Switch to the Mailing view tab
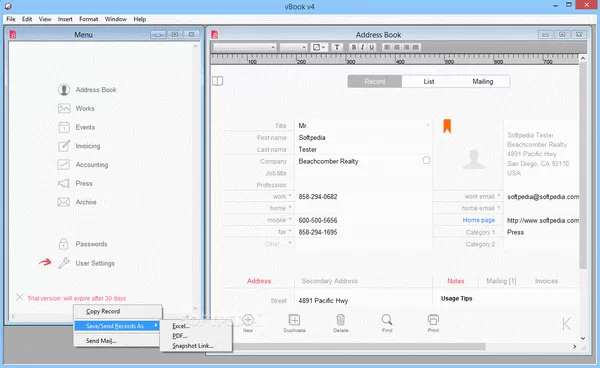600x368 pixels. point(483,81)
